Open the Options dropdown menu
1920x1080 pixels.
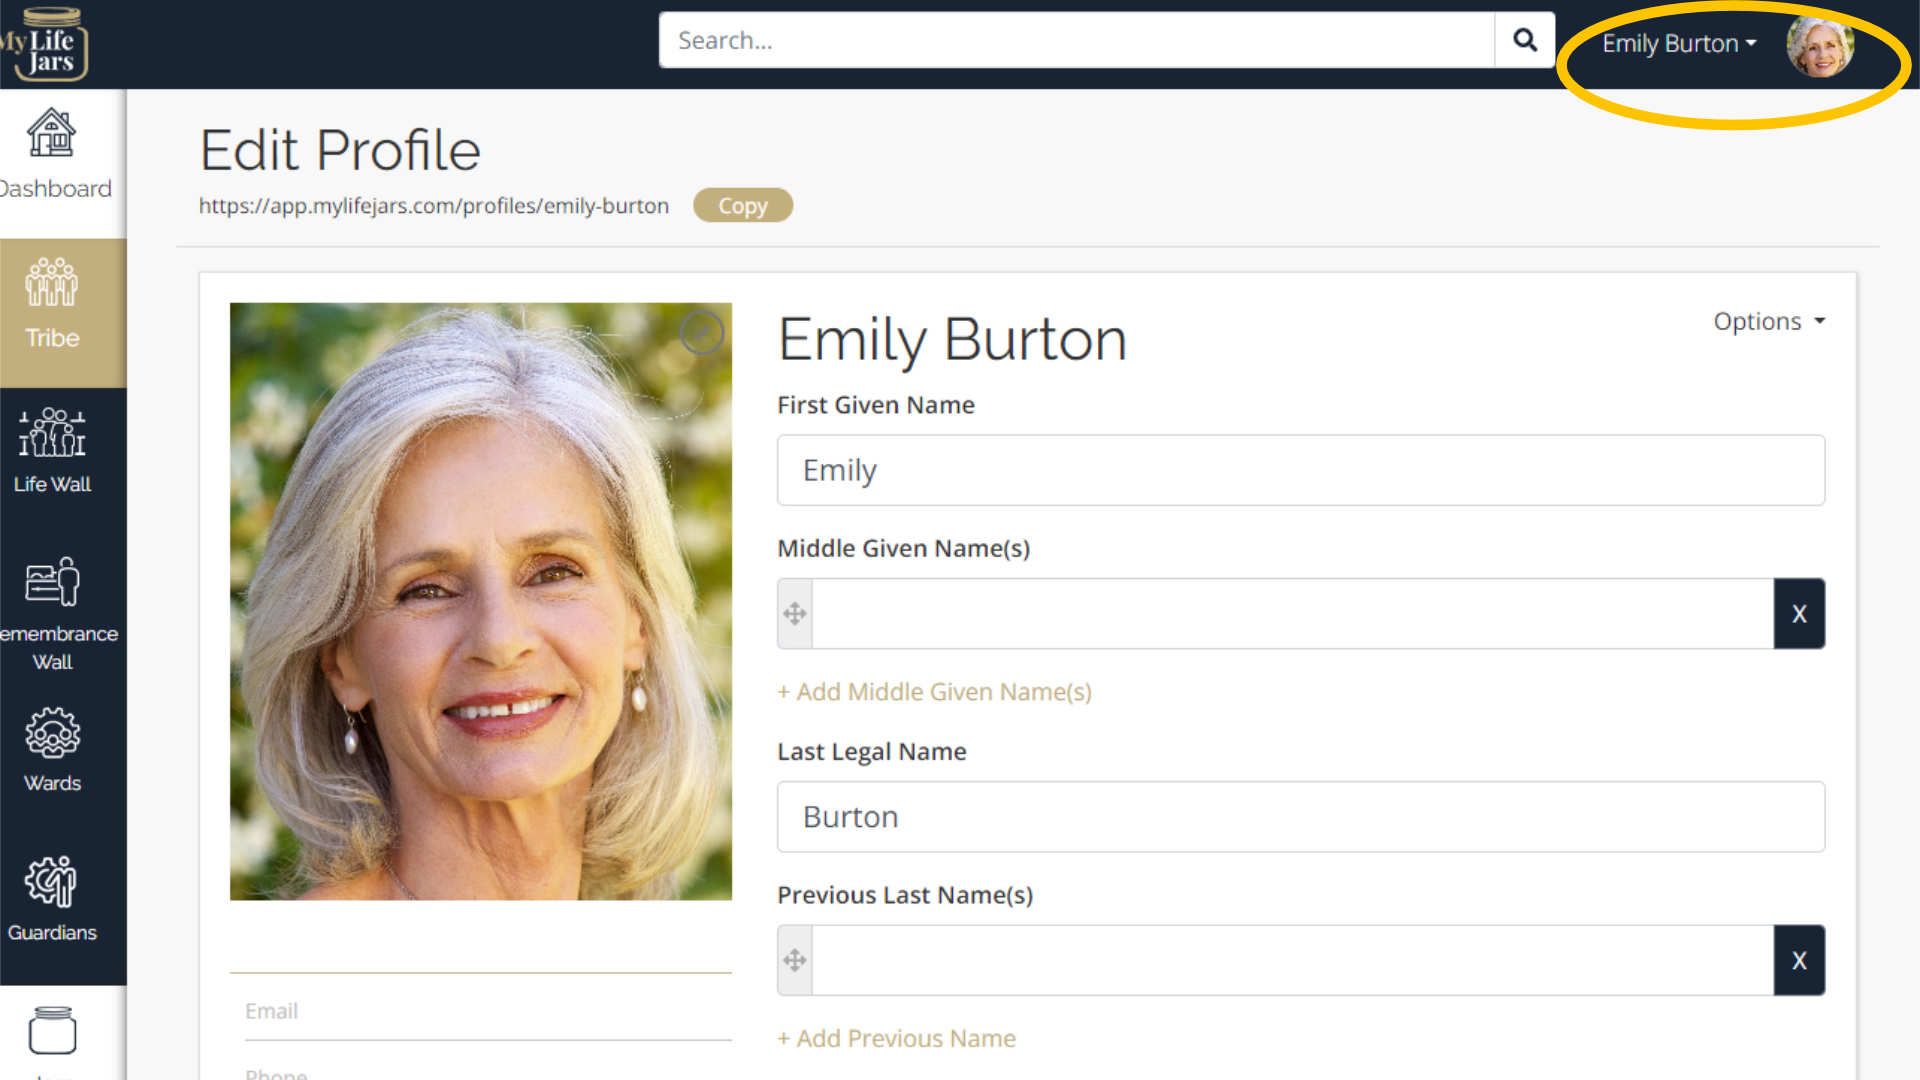(x=1768, y=321)
